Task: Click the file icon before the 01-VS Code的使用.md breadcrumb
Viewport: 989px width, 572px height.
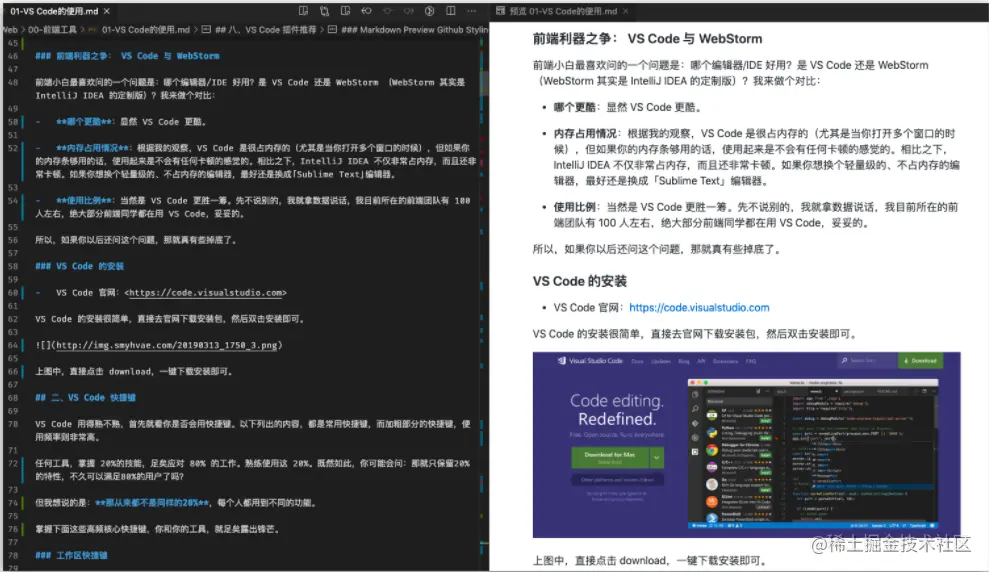Action: coord(93,30)
